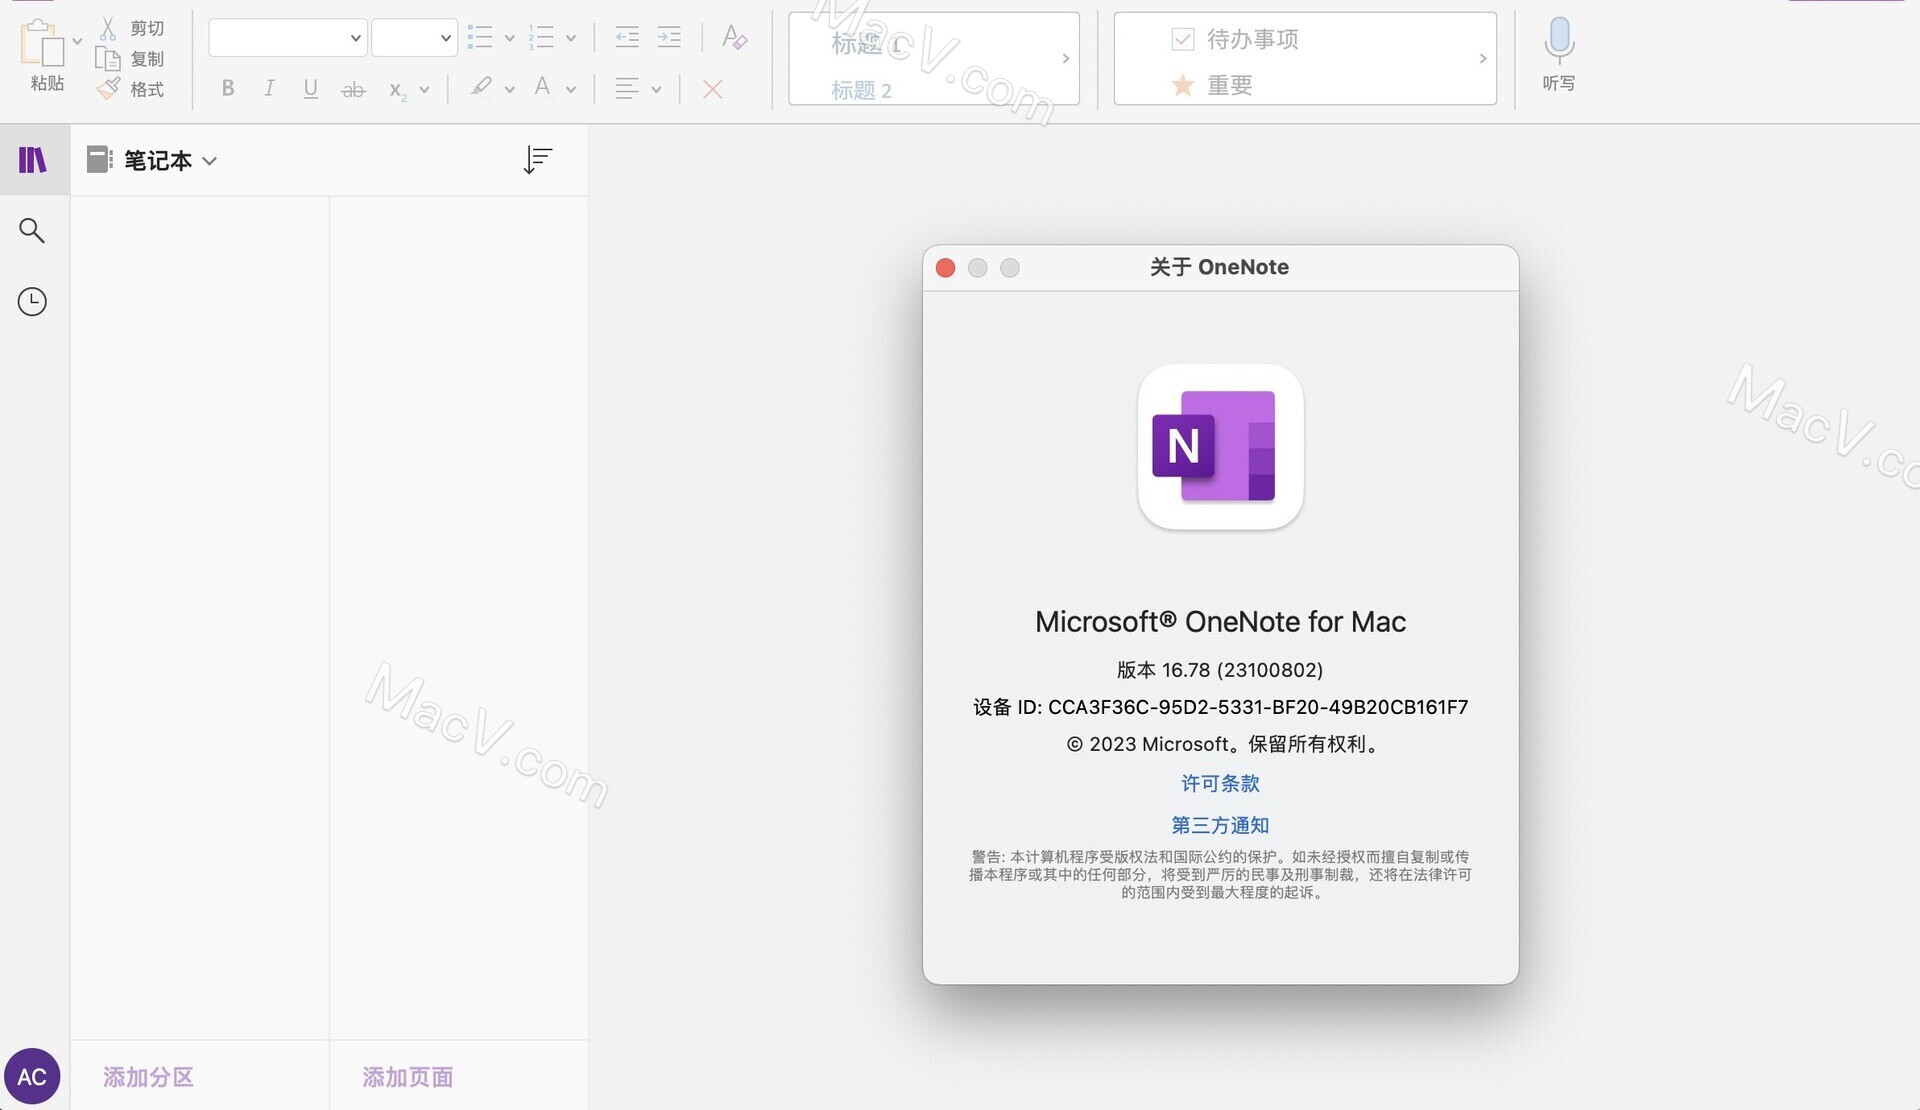Click 添加页面 to add a page
Viewport: 1920px width, 1110px height.
(408, 1077)
